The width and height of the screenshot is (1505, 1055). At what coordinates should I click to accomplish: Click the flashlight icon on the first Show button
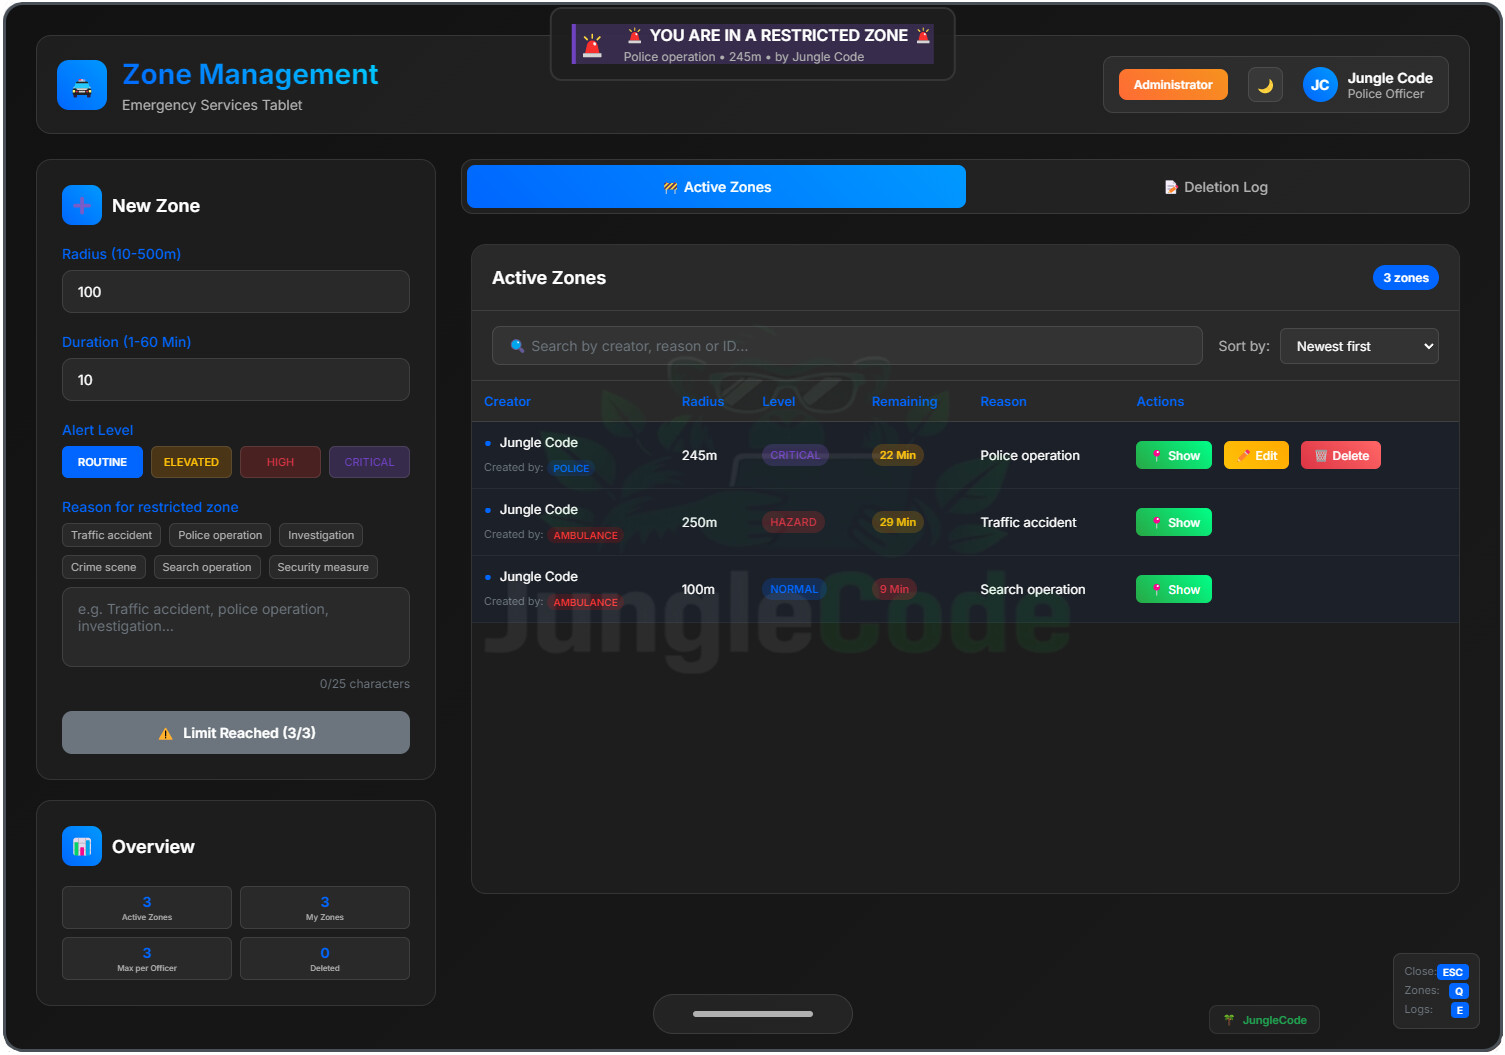pyautogui.click(x=1158, y=455)
